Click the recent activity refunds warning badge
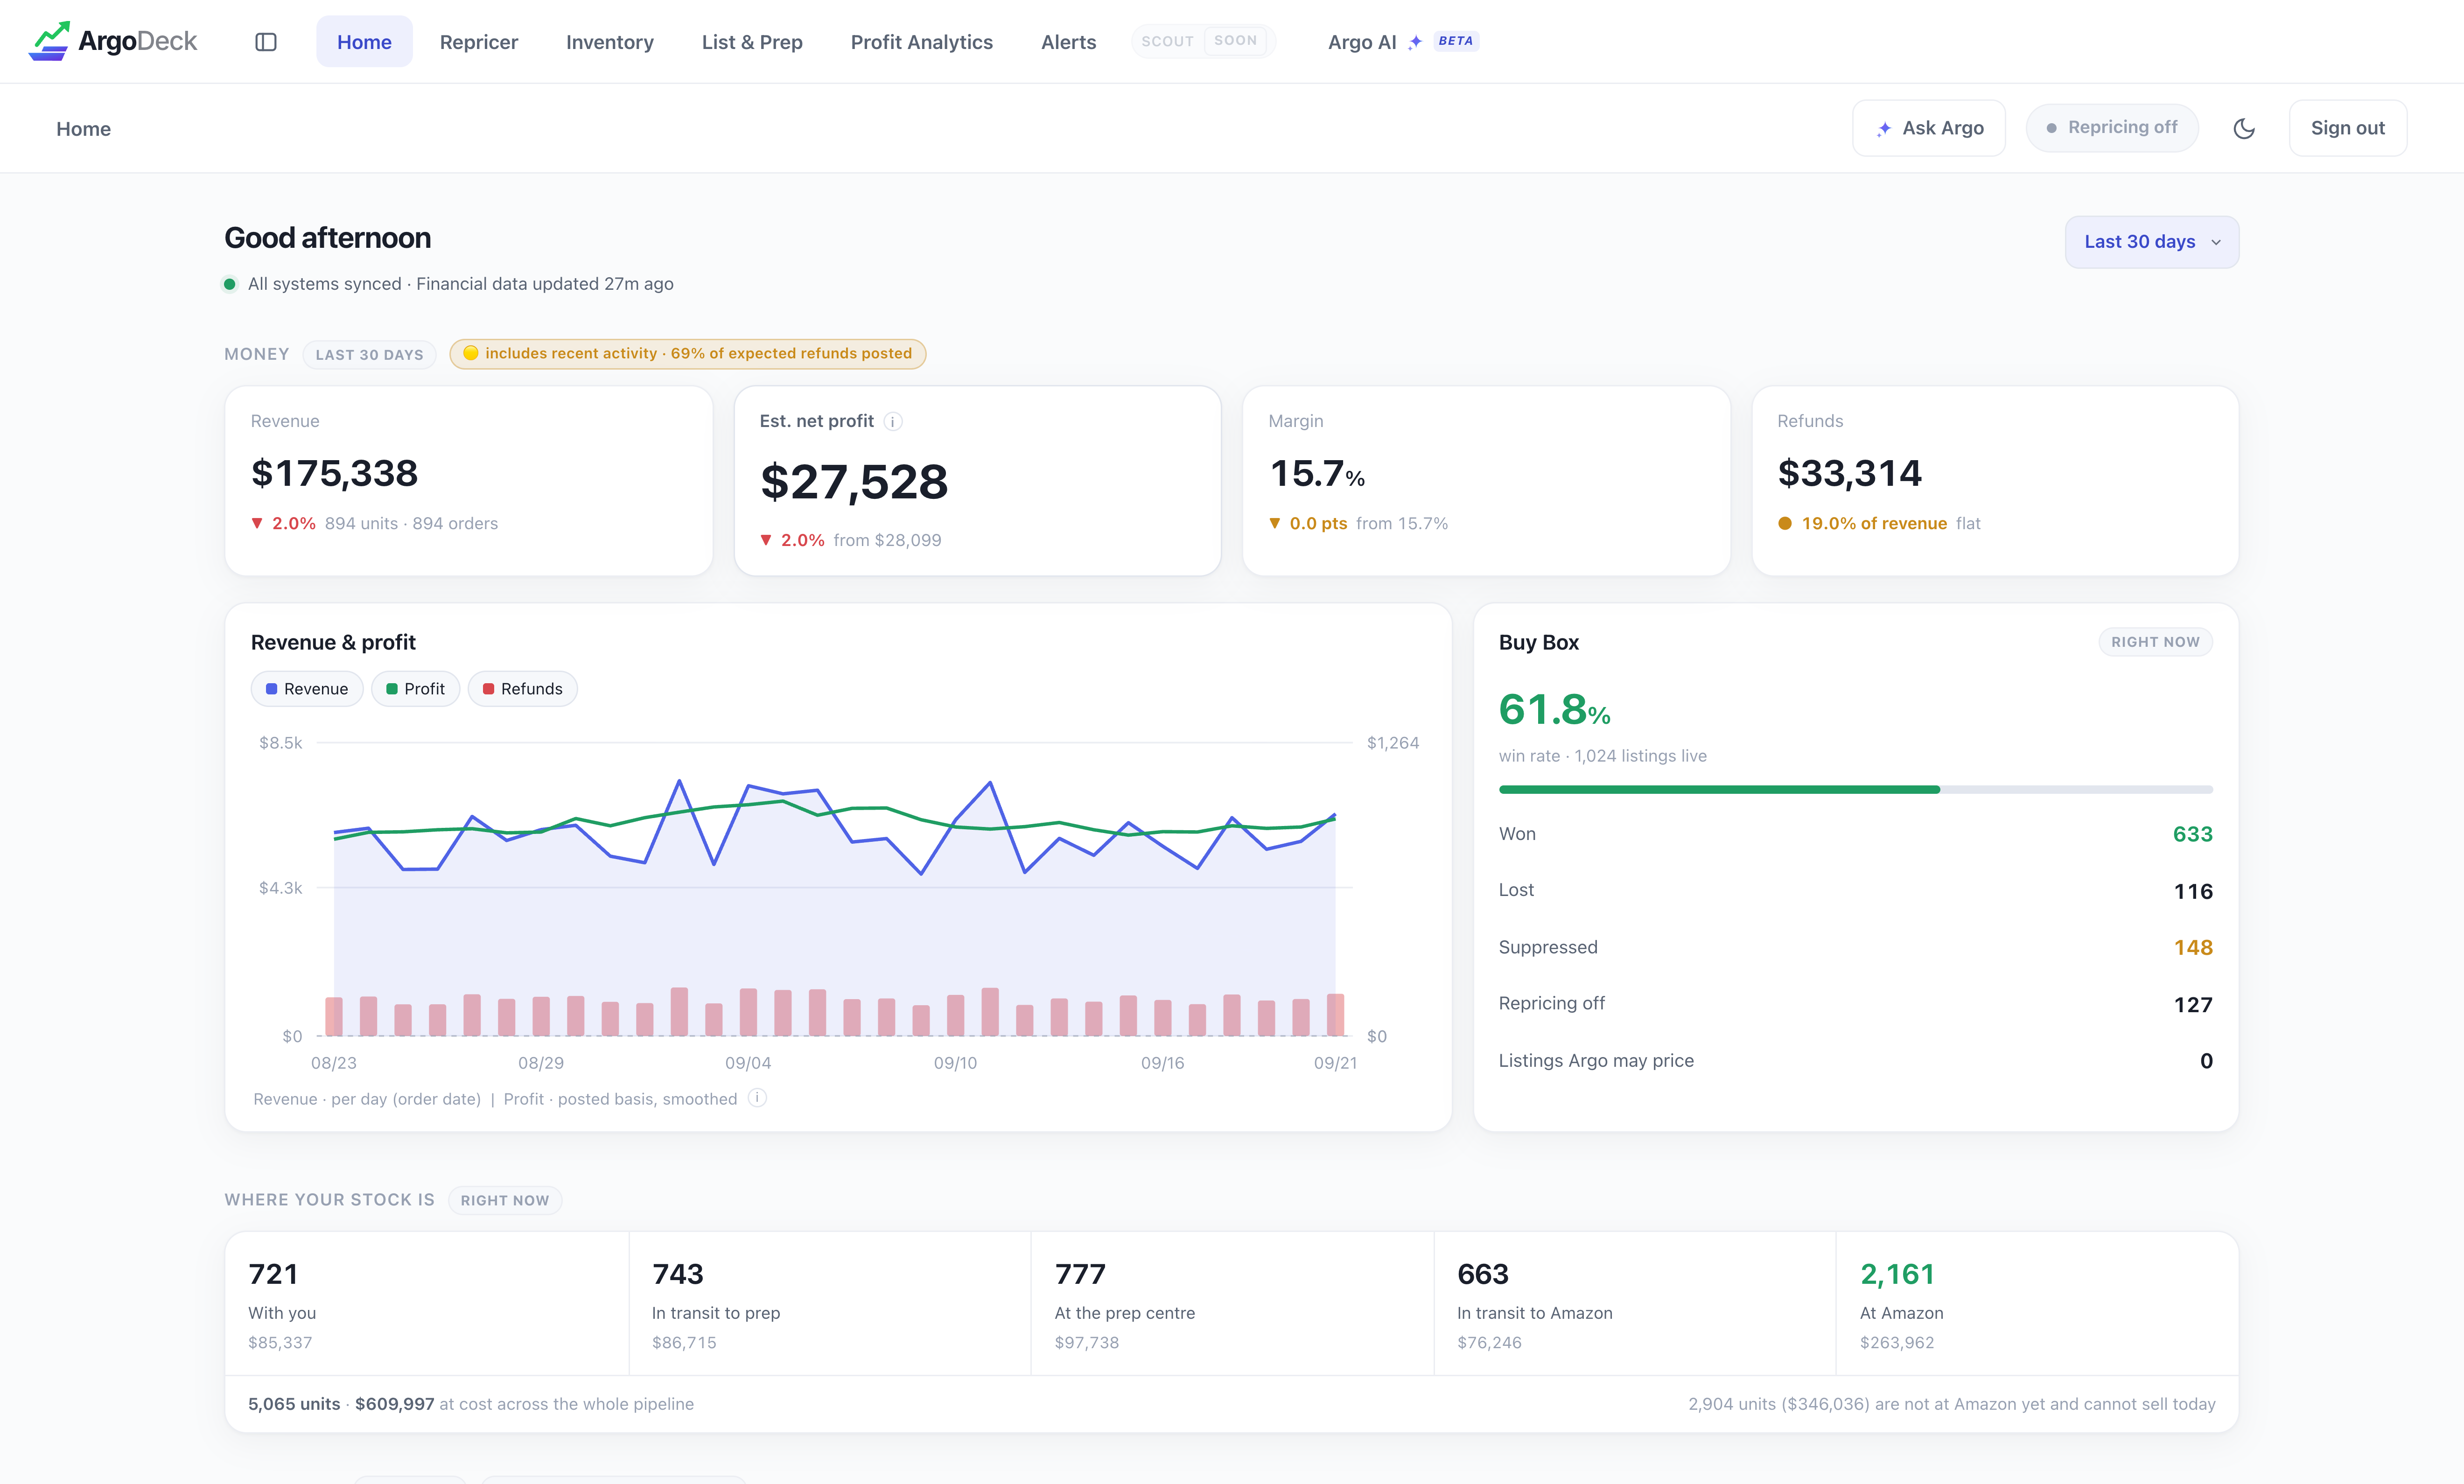The width and height of the screenshot is (2464, 1484). click(688, 354)
